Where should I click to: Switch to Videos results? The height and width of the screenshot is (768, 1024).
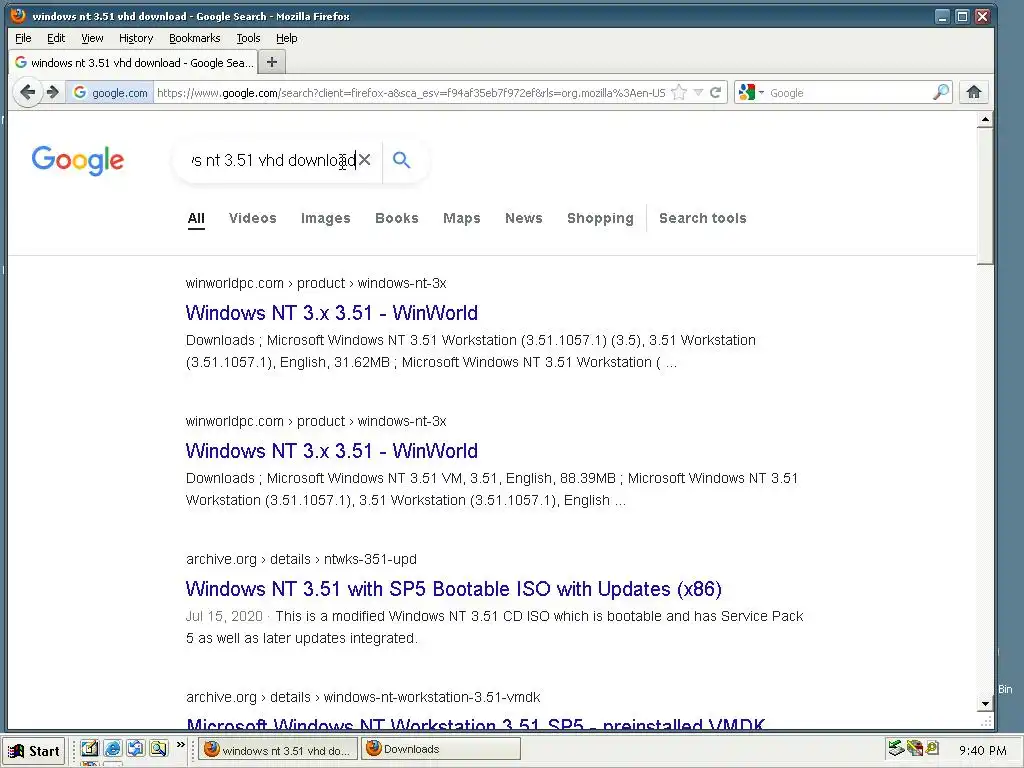[x=253, y=218]
